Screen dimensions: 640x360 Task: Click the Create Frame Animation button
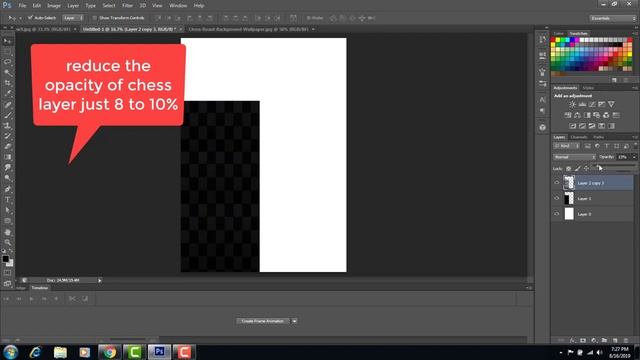click(262, 321)
